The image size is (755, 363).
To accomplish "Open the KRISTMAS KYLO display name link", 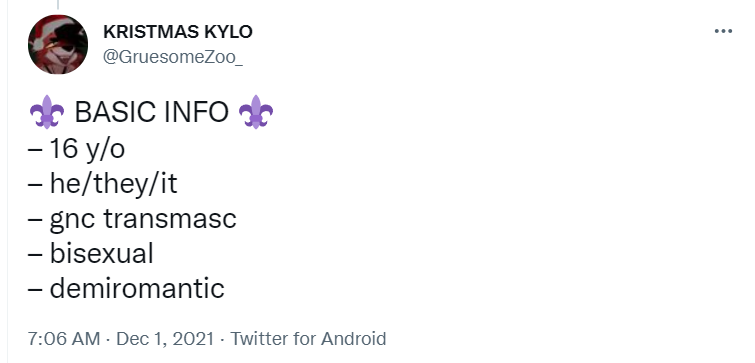I will [178, 32].
